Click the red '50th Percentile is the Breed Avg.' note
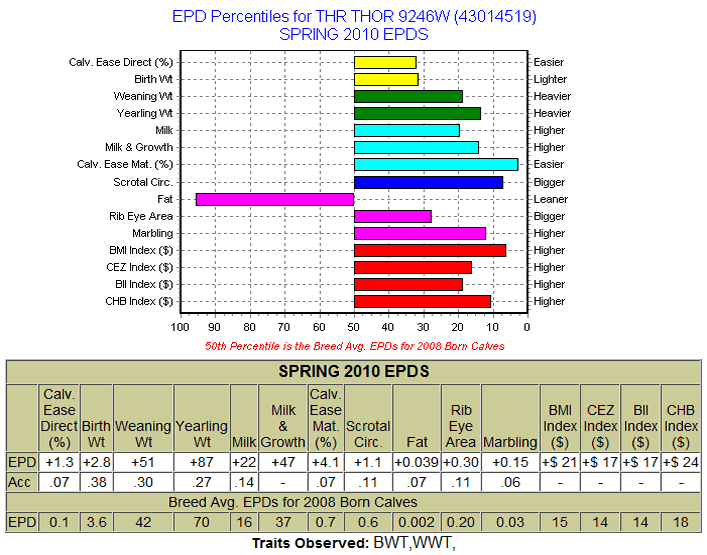This screenshot has width=707, height=555. pyautogui.click(x=354, y=346)
